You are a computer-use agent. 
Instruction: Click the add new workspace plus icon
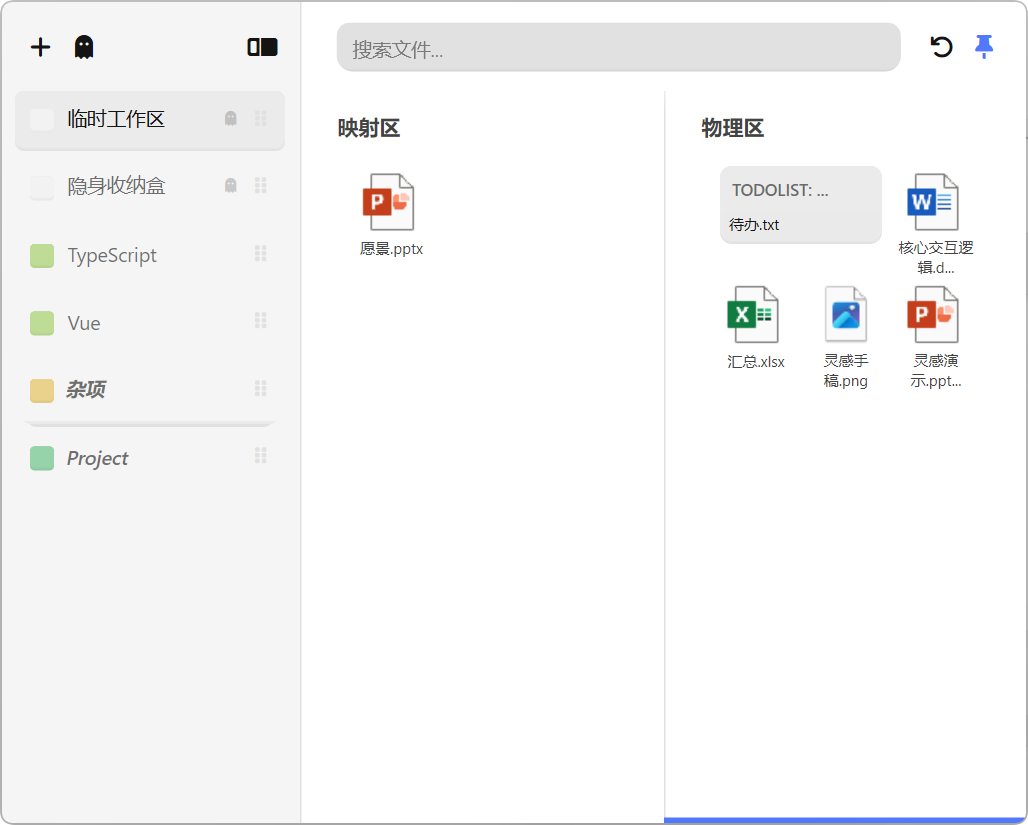tap(40, 47)
